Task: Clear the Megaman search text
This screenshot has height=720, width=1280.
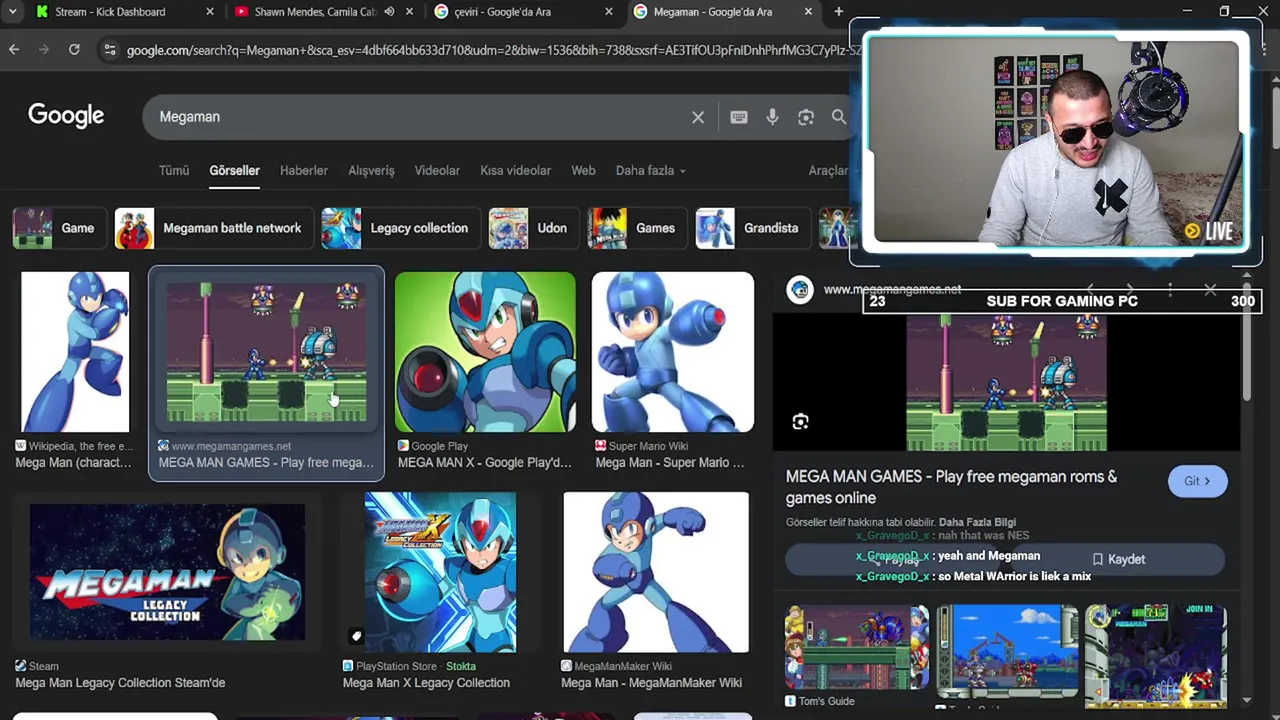Action: point(698,117)
